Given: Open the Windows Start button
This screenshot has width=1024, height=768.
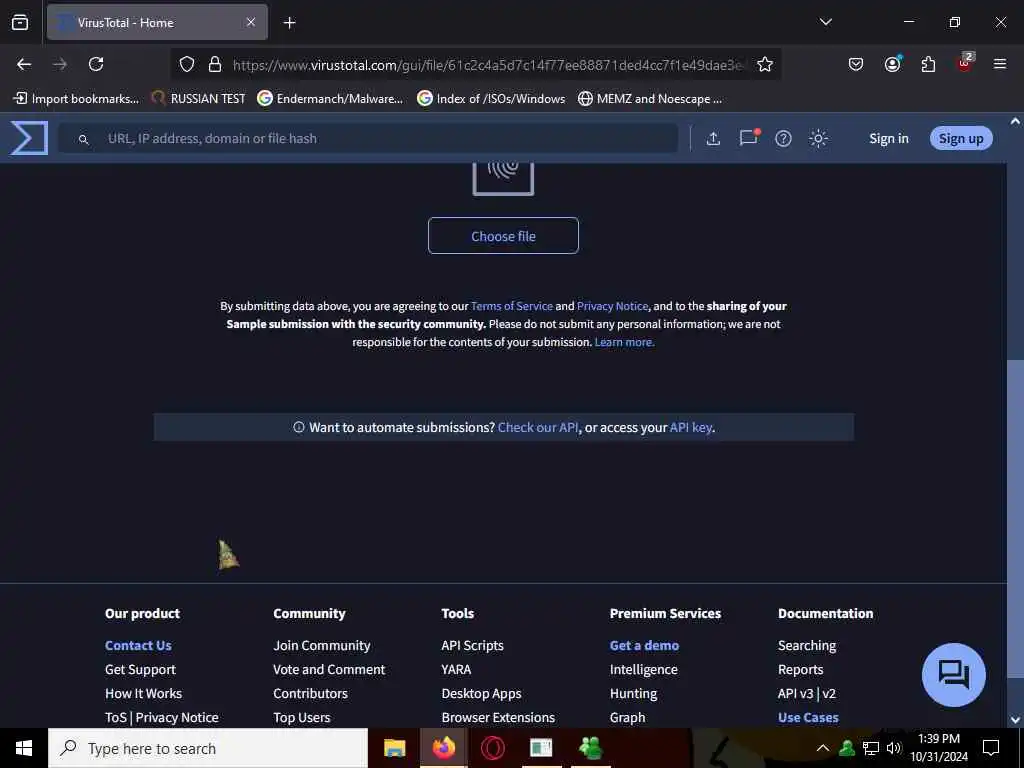Looking at the screenshot, I should 24,748.
